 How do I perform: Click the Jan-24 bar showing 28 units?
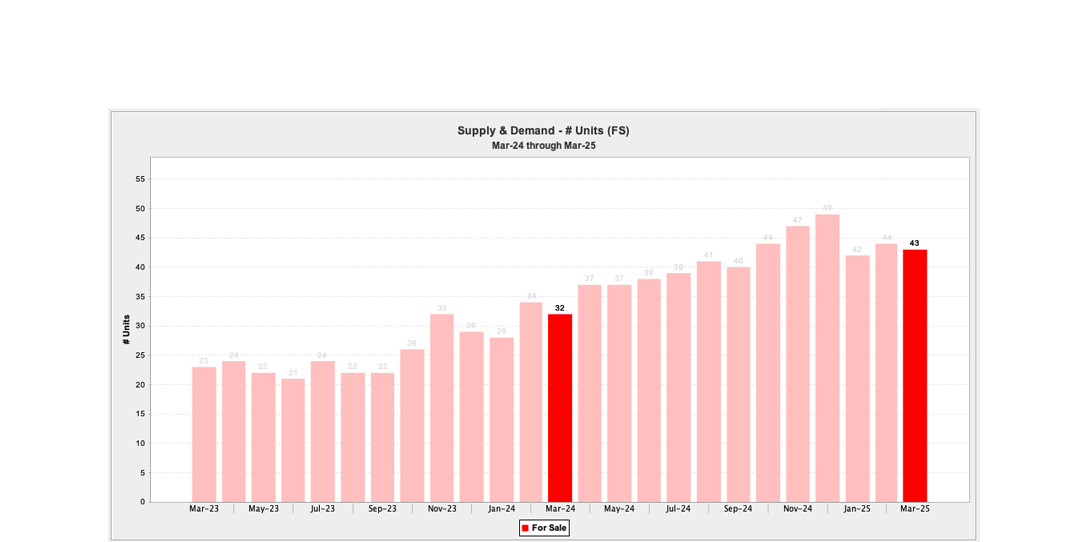pos(501,420)
